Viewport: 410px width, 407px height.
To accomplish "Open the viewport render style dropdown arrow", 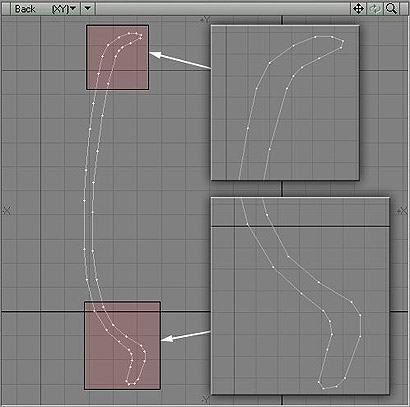I will click(88, 9).
